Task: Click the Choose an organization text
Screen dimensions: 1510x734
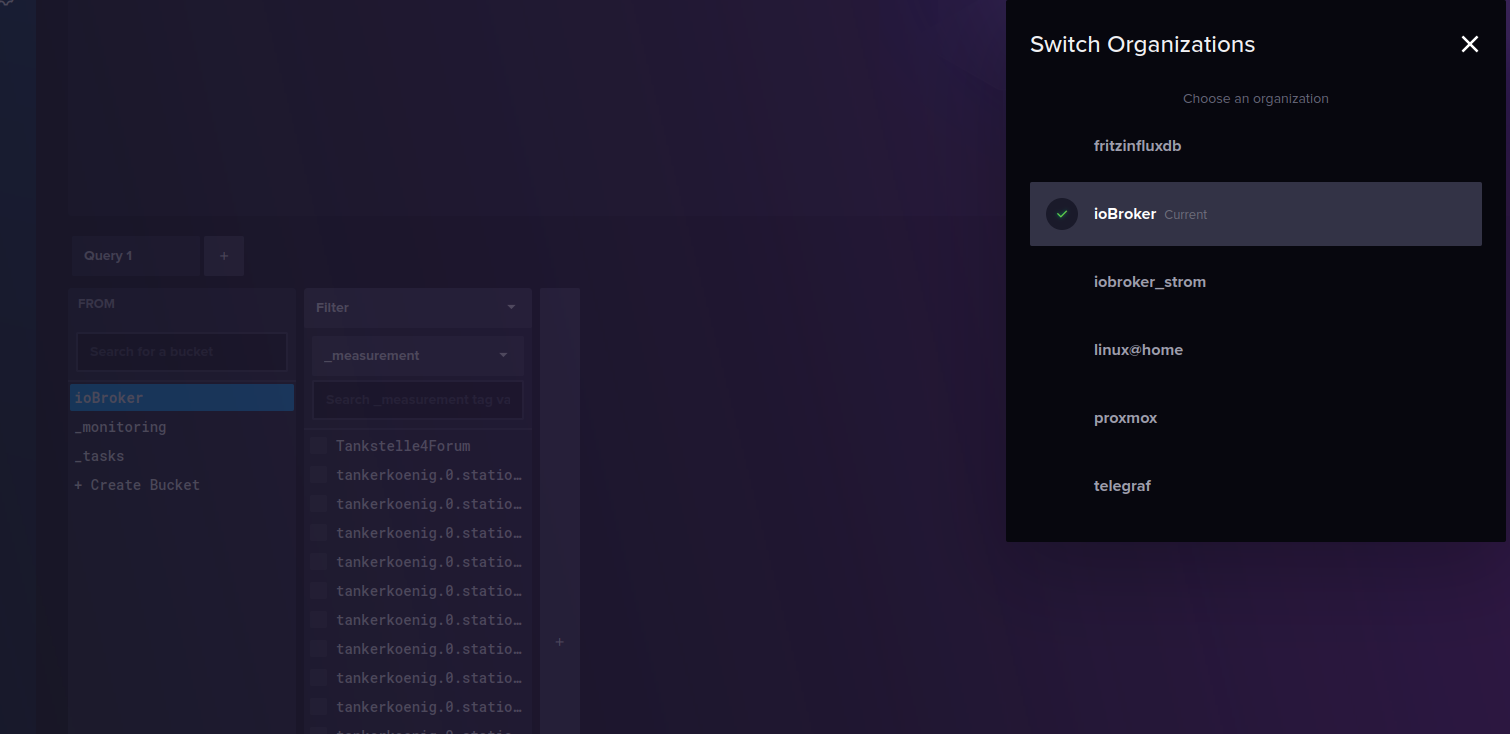Action: pos(1256,98)
